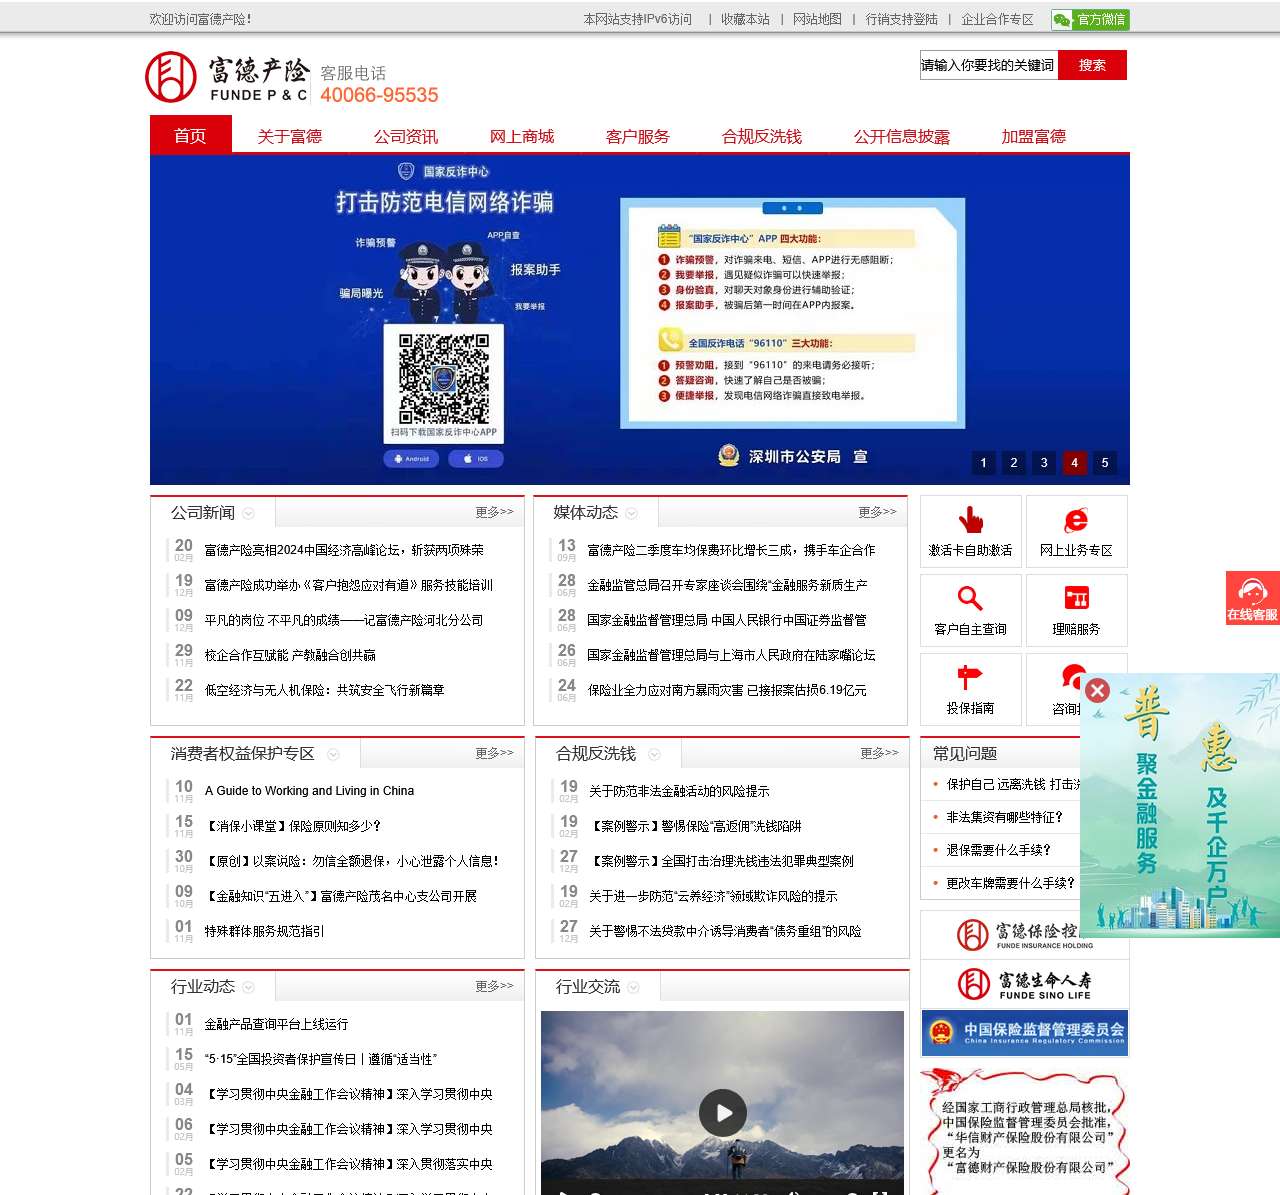Click 更多>> in 媒体动态

[x=877, y=512]
